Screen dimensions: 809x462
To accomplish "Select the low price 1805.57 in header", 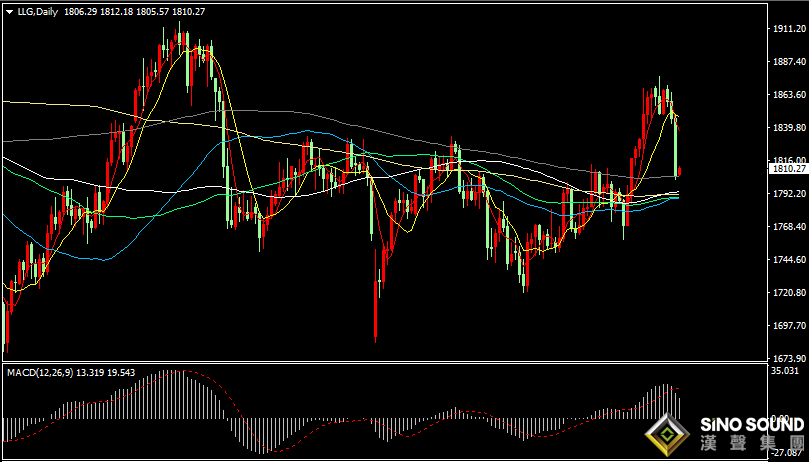I will 152,11.
